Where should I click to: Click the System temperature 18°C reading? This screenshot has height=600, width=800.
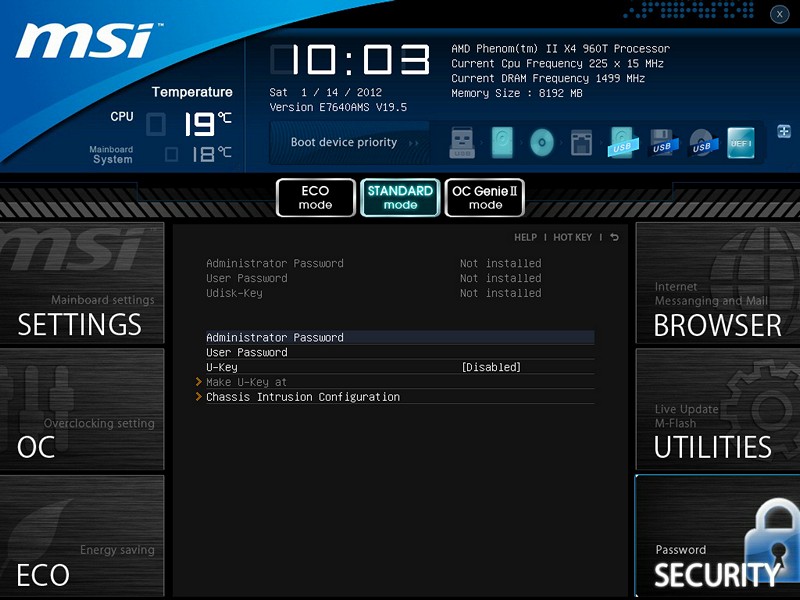tap(211, 154)
